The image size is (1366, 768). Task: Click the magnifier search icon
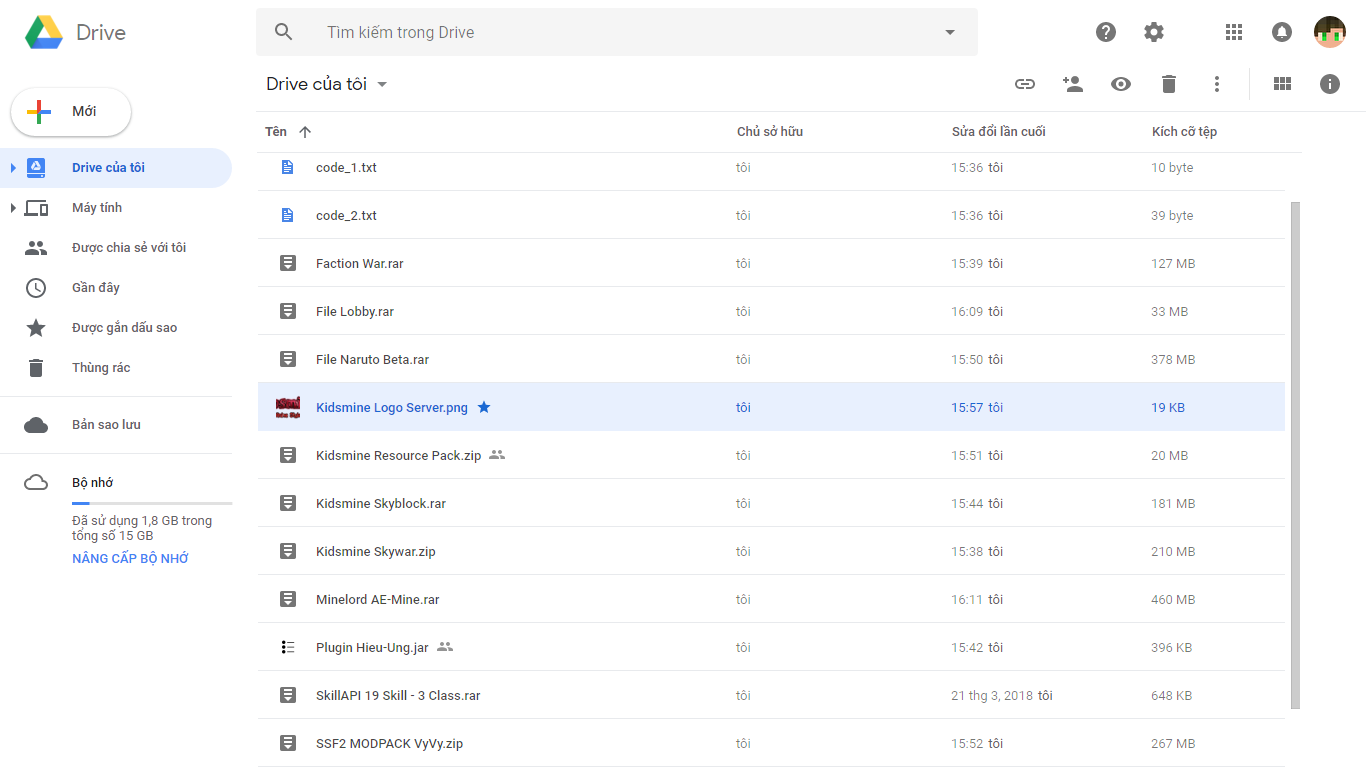(284, 32)
